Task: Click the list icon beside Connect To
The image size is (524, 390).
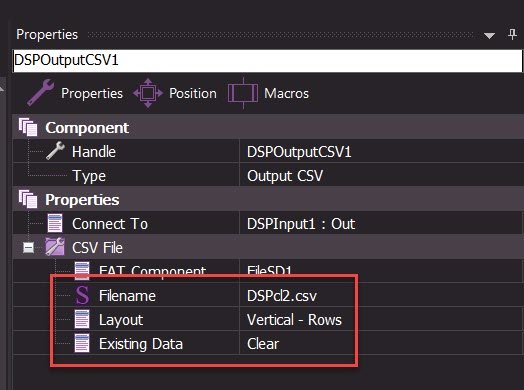Action: [55, 223]
